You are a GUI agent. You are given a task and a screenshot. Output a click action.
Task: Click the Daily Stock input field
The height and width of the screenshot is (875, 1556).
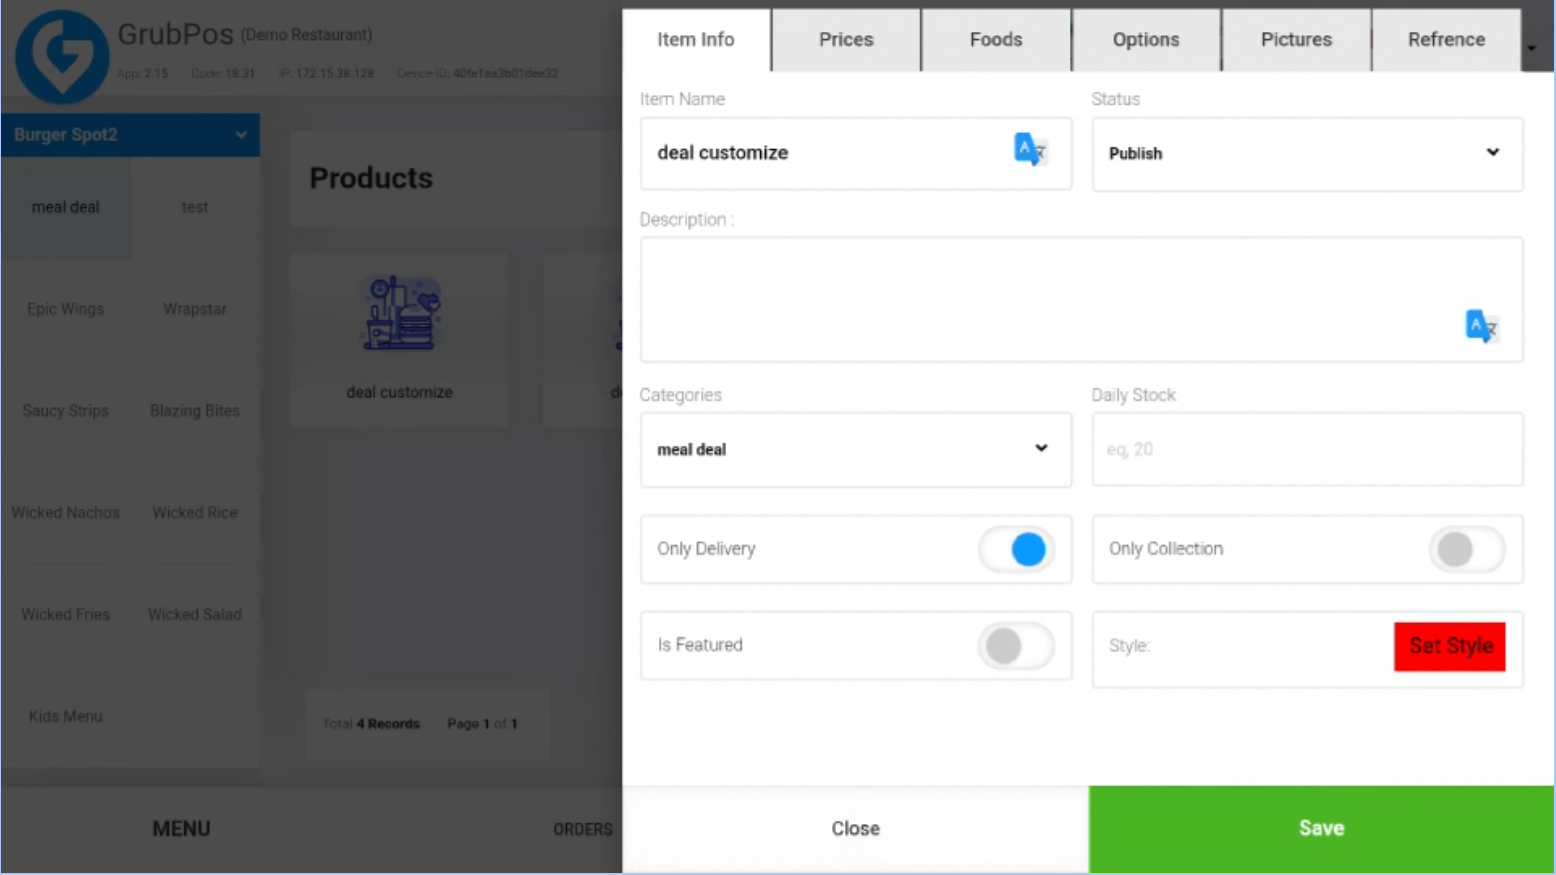click(x=1307, y=450)
